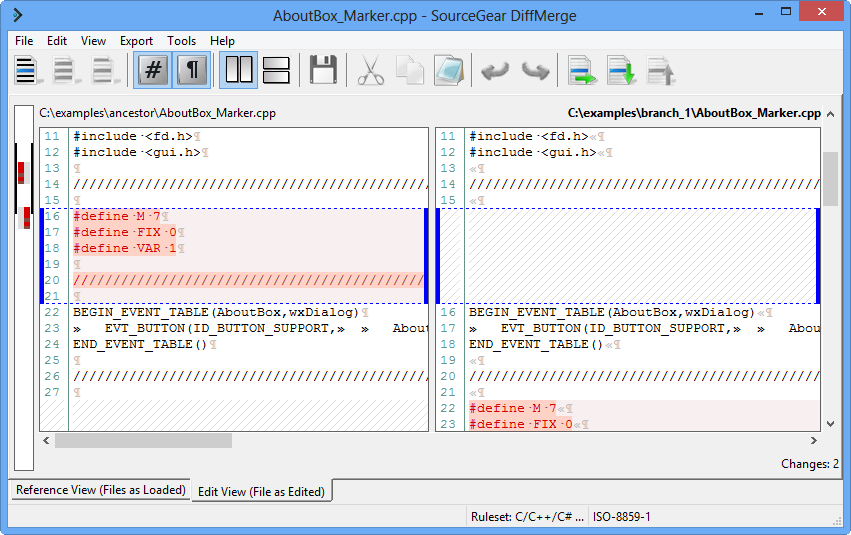
Task: Select the Edit View (File as Edited) tab
Action: 261,491
